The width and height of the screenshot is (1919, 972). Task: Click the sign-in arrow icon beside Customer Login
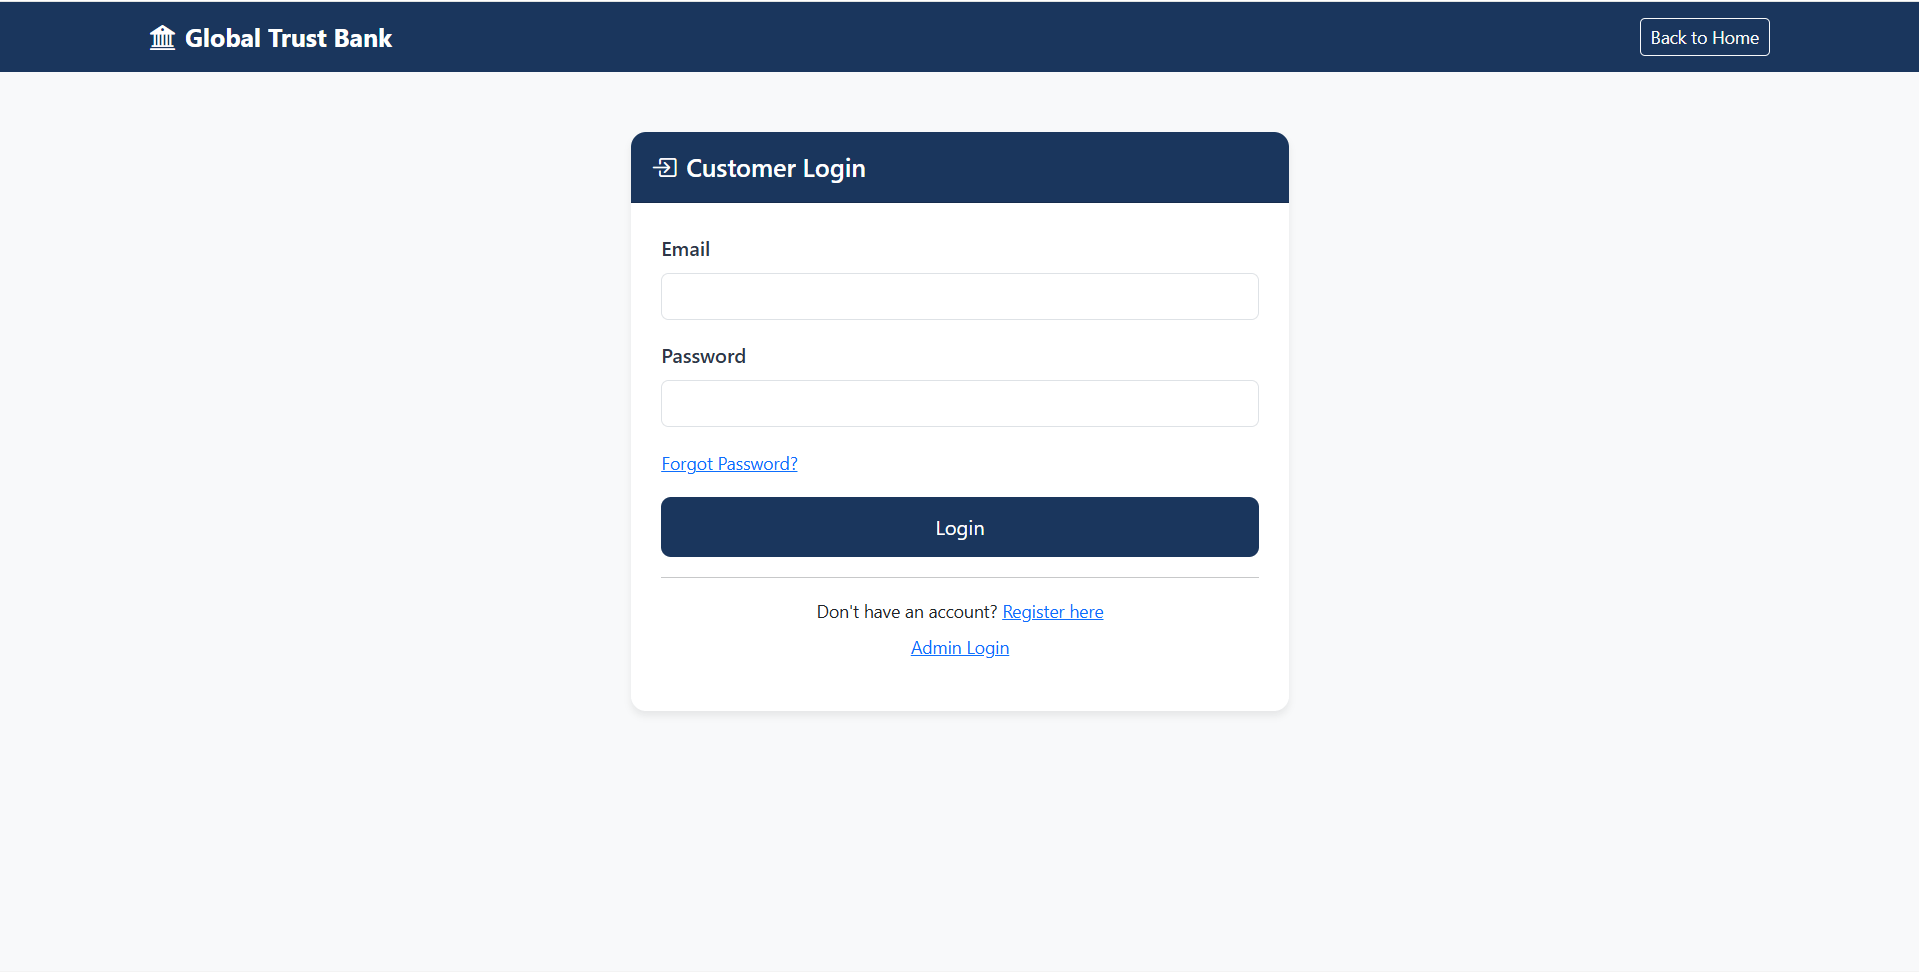[665, 168]
